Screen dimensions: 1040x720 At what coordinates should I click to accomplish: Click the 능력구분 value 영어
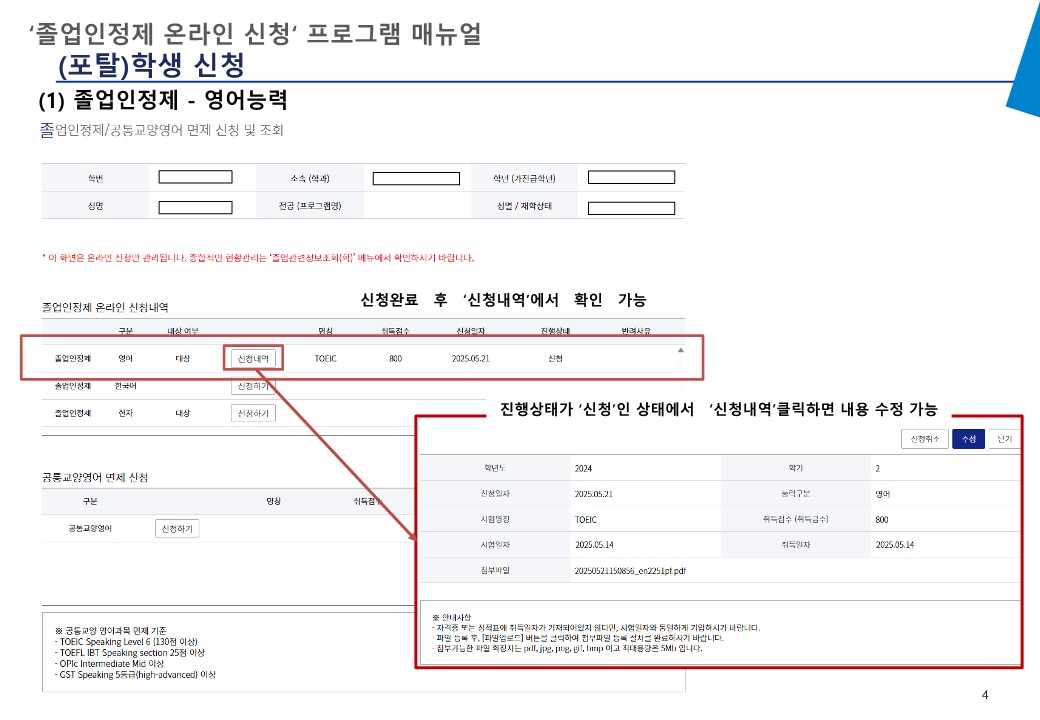[x=882, y=494]
